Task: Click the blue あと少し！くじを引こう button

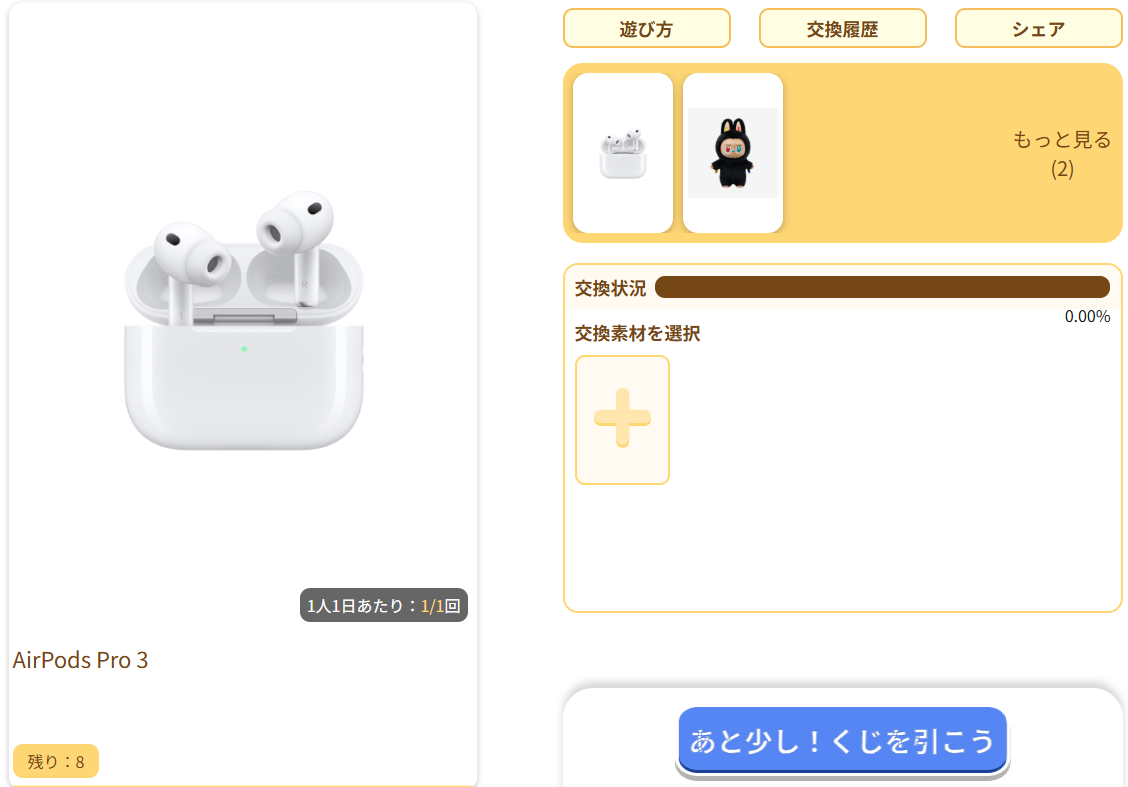Action: coord(842,740)
